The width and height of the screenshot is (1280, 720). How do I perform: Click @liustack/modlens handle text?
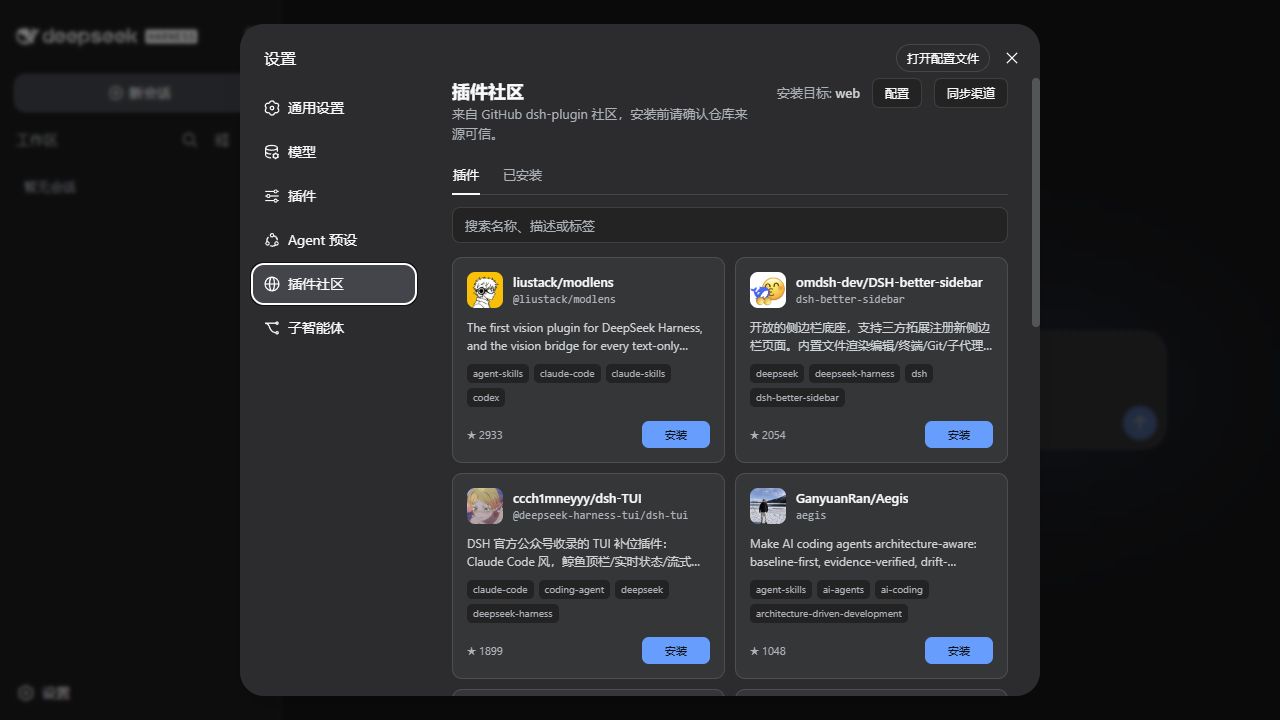564,300
